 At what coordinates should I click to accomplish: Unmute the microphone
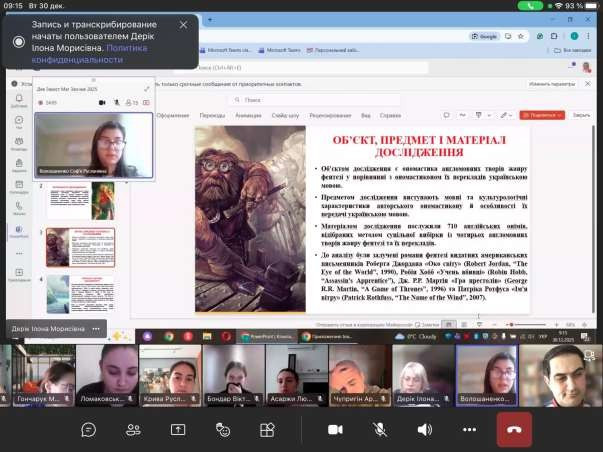(380, 429)
